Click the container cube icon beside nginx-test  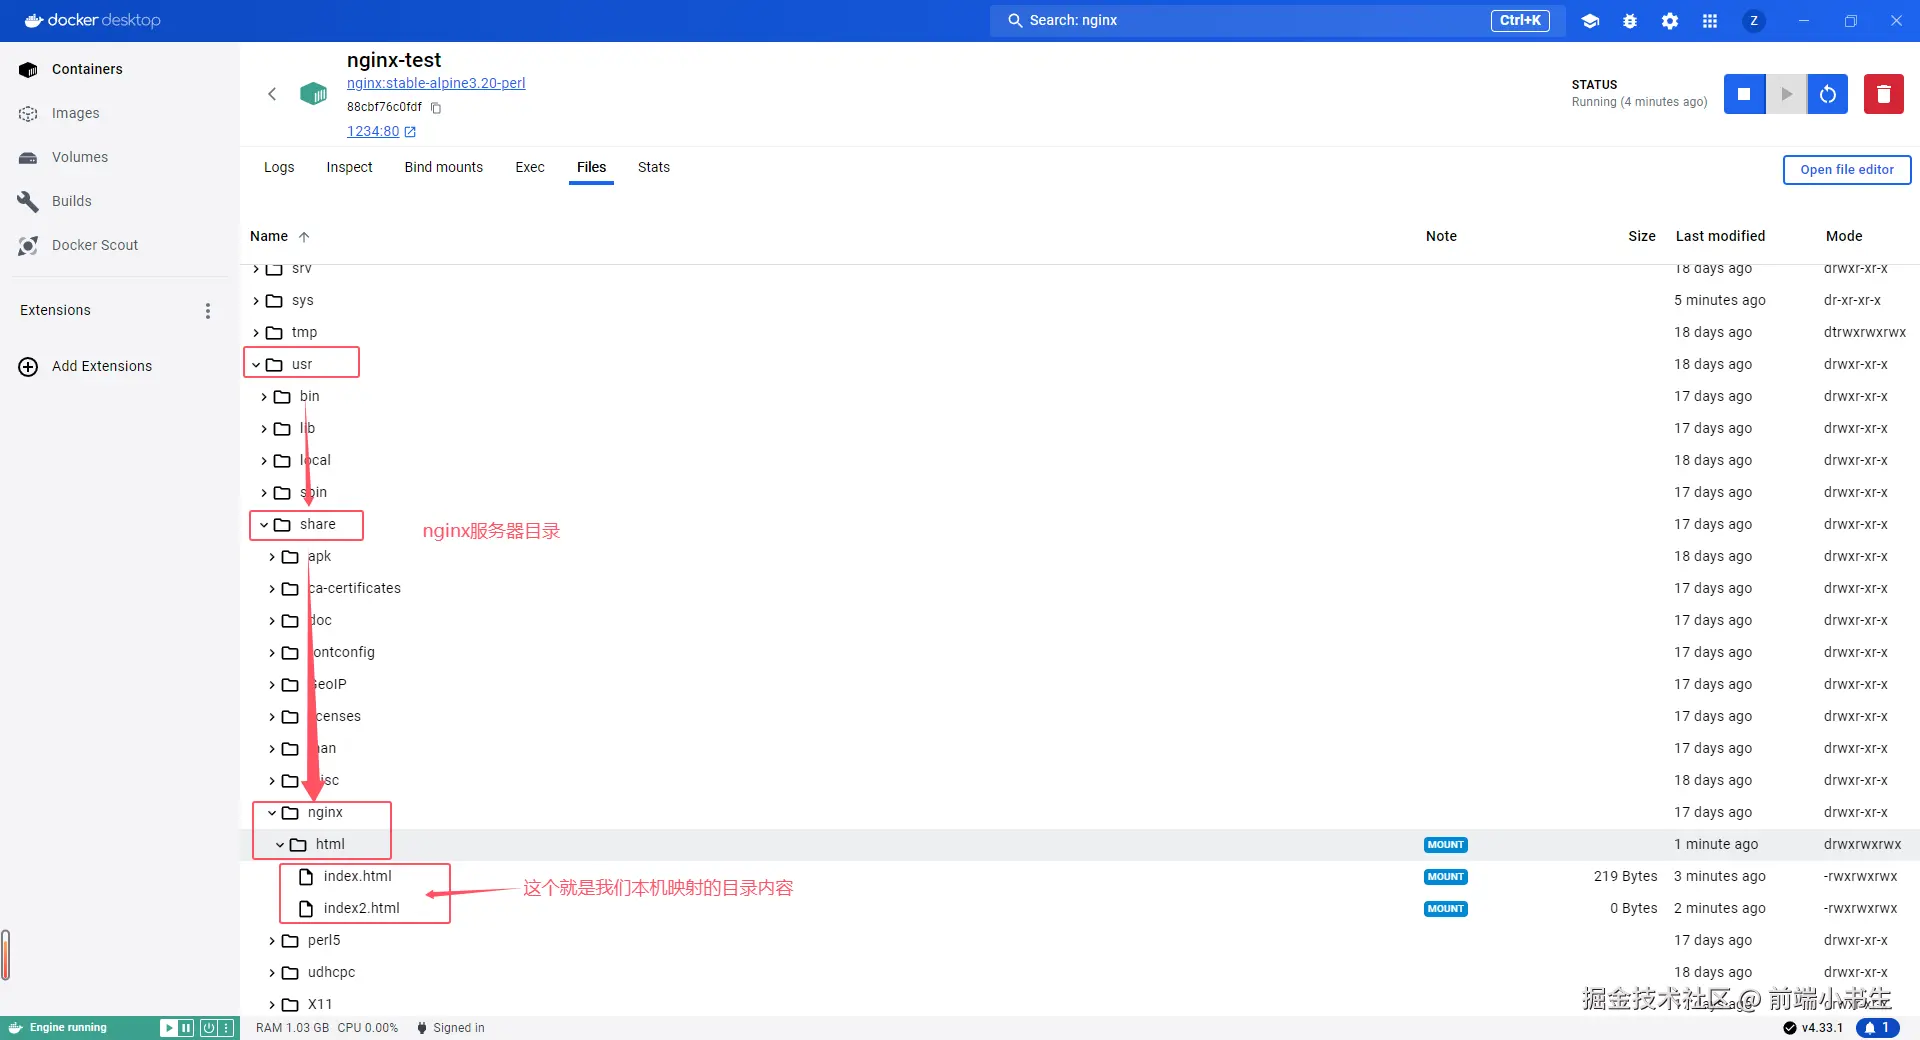point(314,94)
